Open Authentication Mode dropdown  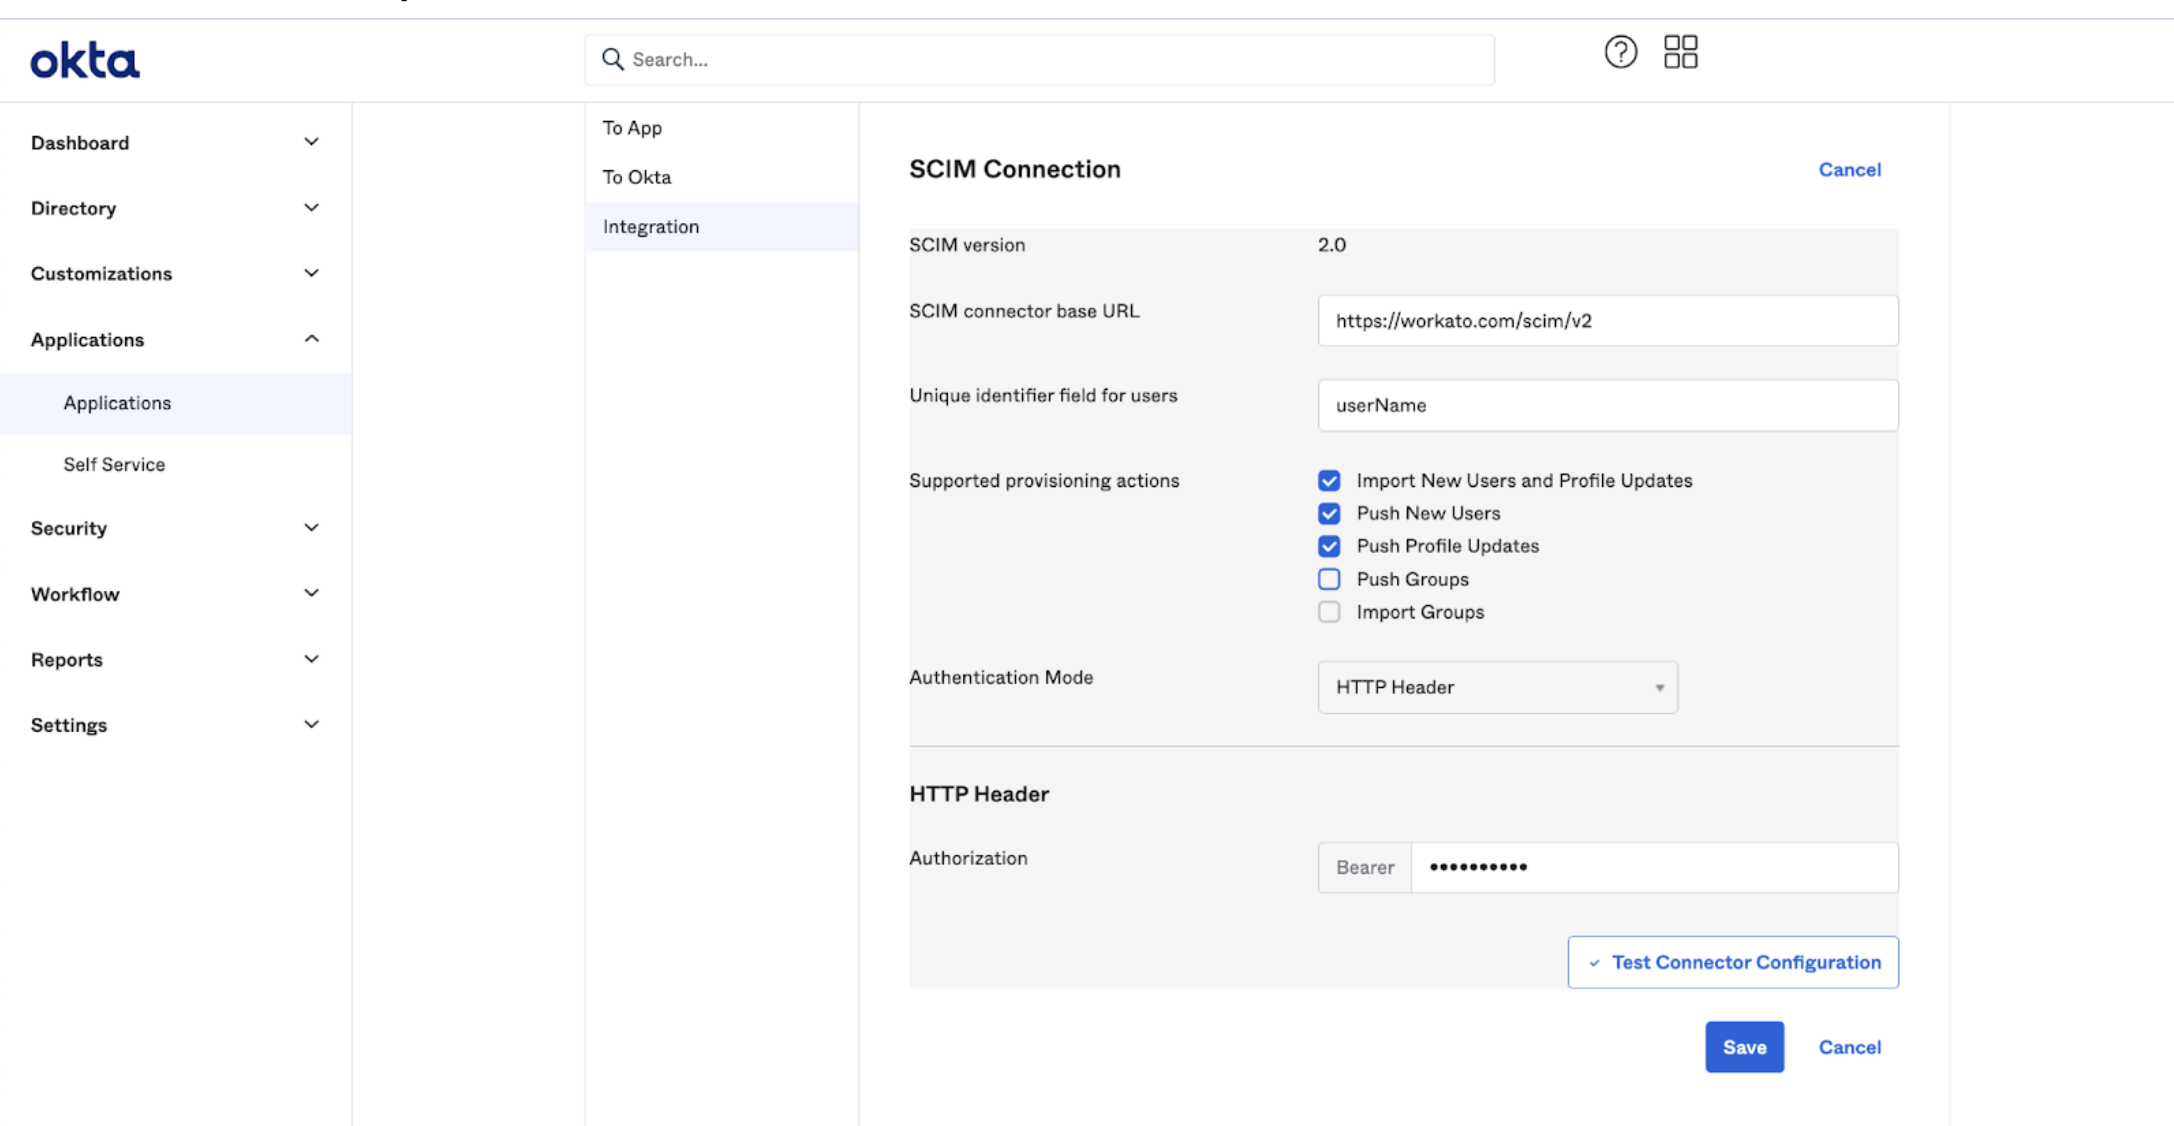(x=1497, y=688)
